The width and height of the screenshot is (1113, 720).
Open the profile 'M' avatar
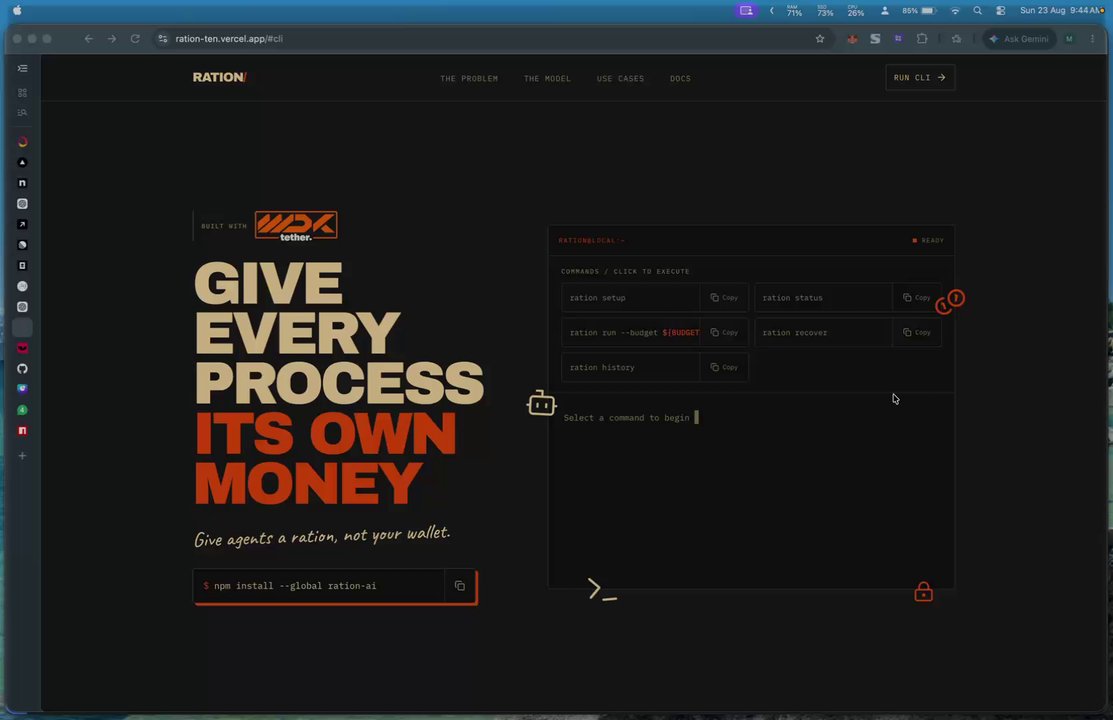pyautogui.click(x=1069, y=39)
